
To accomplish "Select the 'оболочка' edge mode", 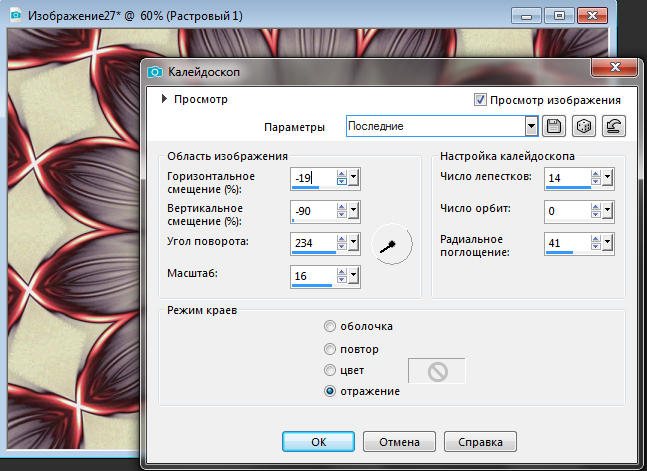I will pyautogui.click(x=330, y=326).
